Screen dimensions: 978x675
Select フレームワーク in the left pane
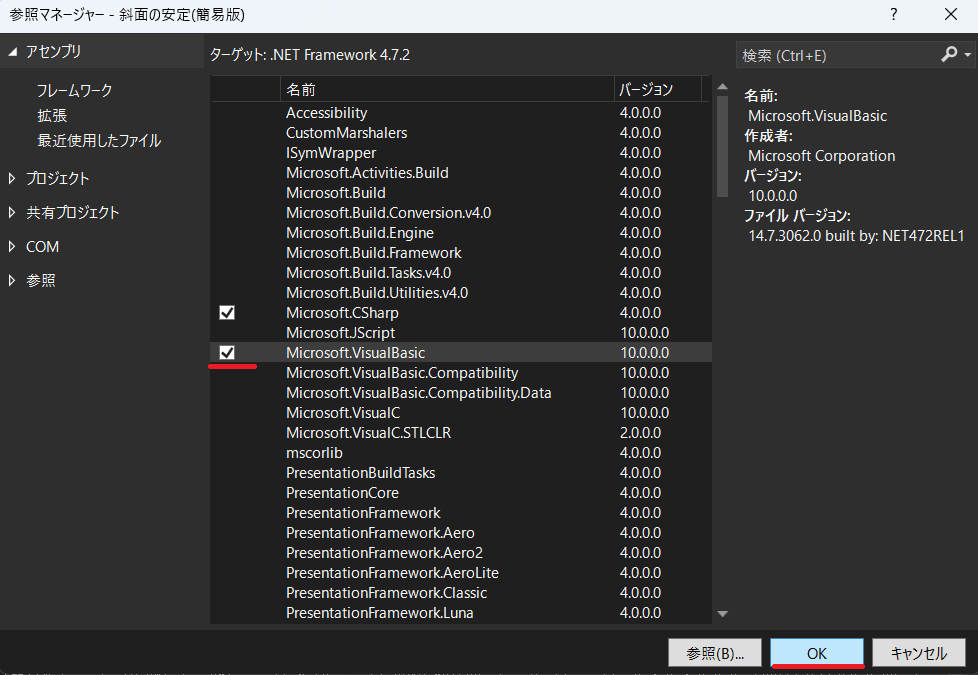tap(75, 91)
